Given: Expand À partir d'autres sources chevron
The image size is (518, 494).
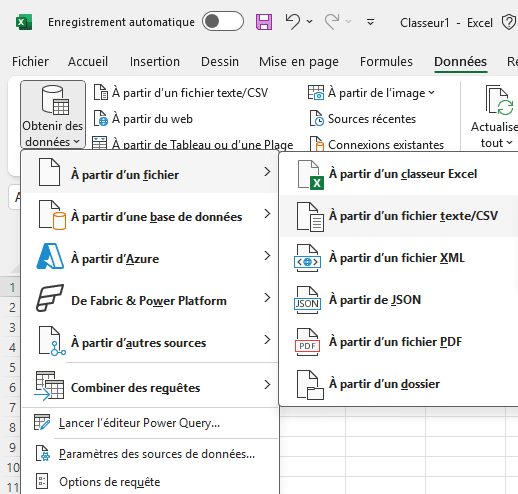Looking at the screenshot, I should click(x=267, y=340).
